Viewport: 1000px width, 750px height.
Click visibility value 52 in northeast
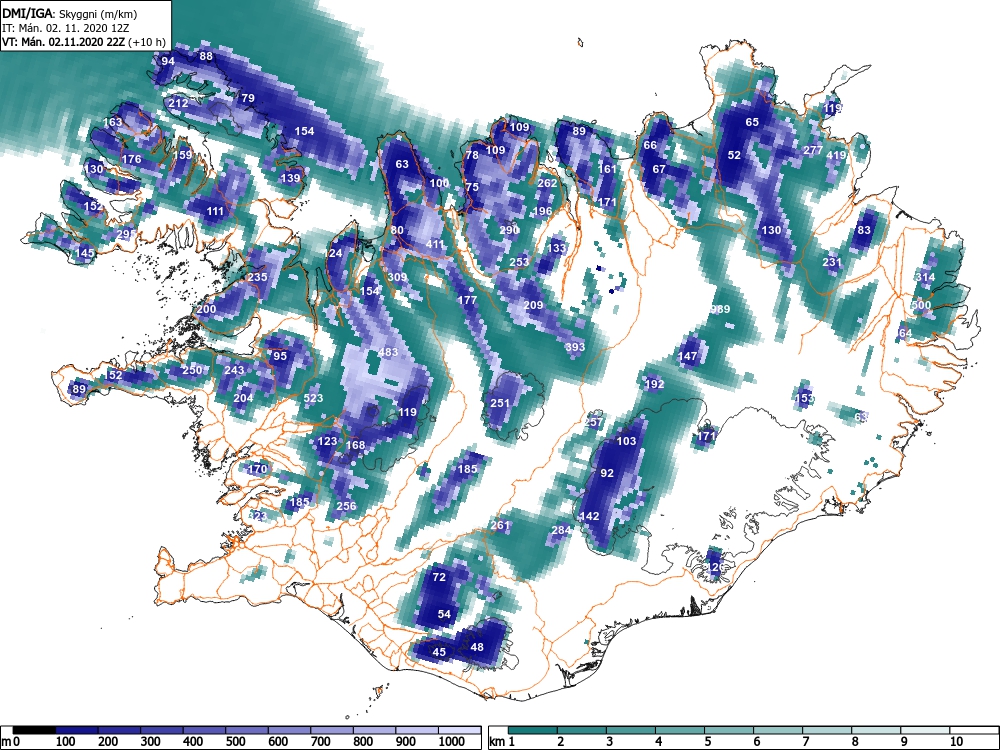[734, 155]
